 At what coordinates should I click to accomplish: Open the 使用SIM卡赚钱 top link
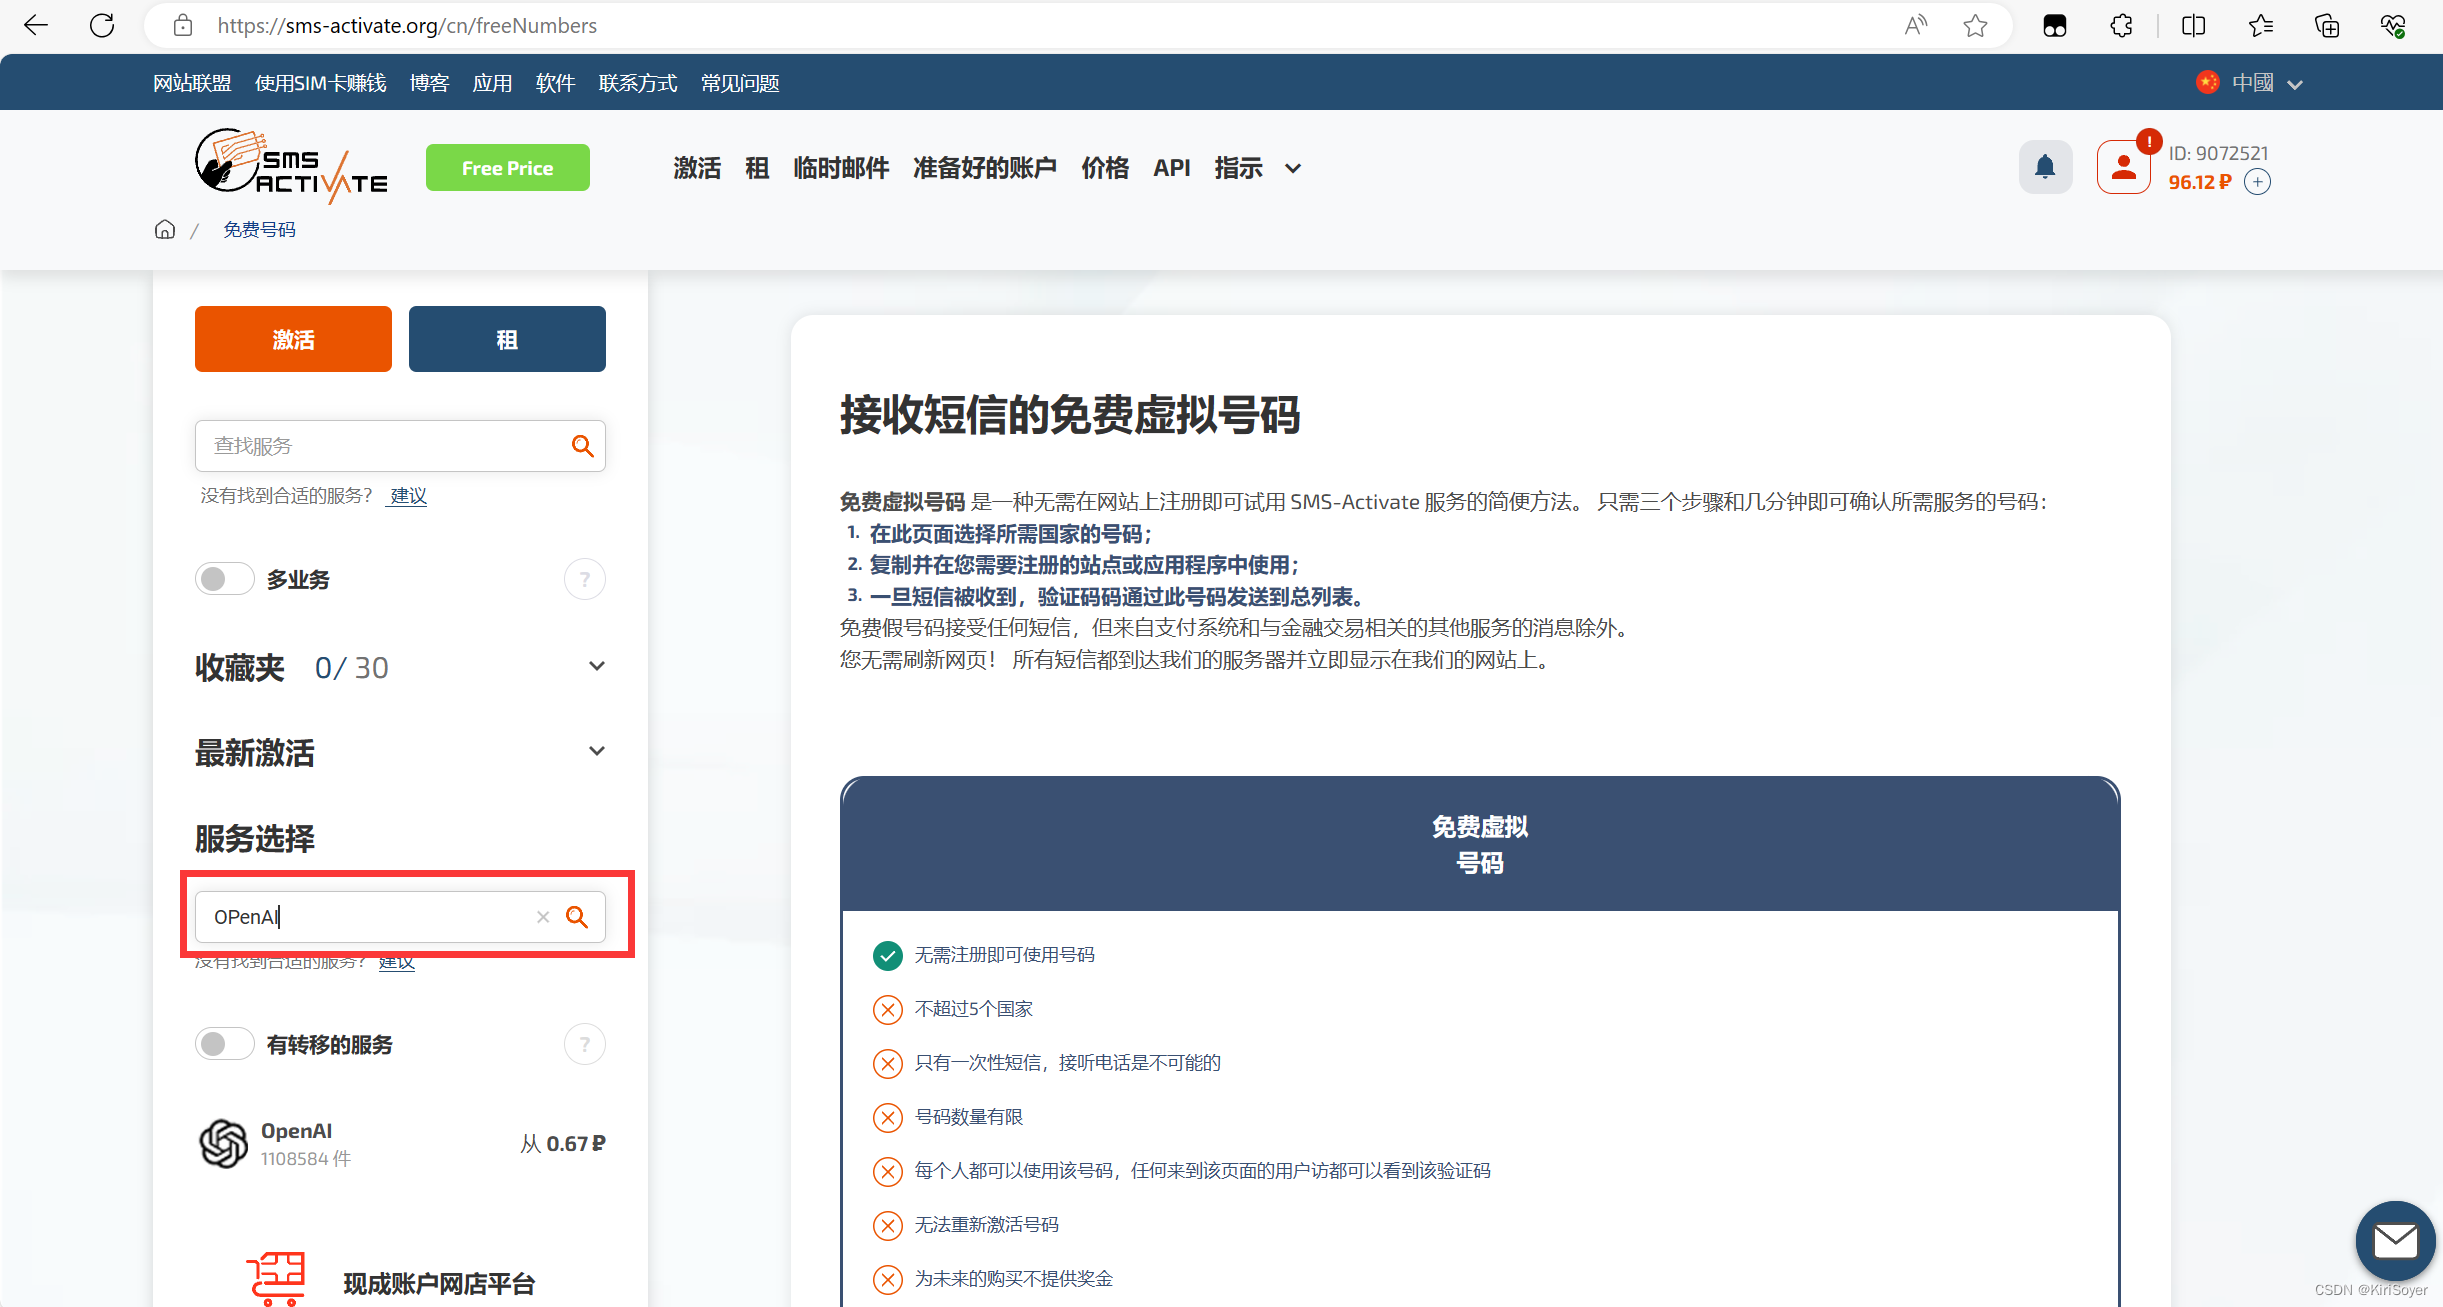click(x=320, y=83)
